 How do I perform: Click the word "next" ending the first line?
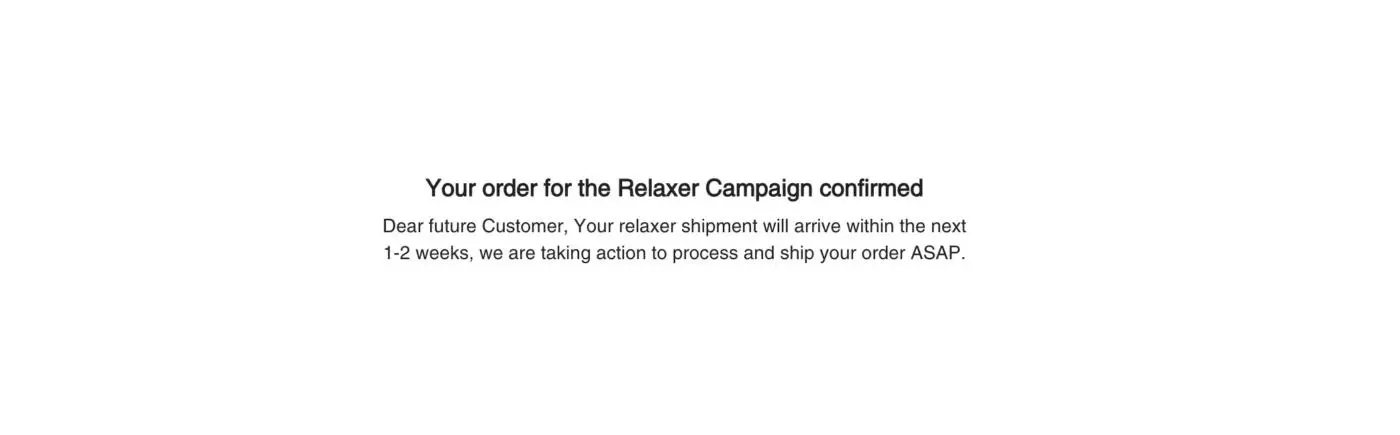pyautogui.click(x=948, y=226)
